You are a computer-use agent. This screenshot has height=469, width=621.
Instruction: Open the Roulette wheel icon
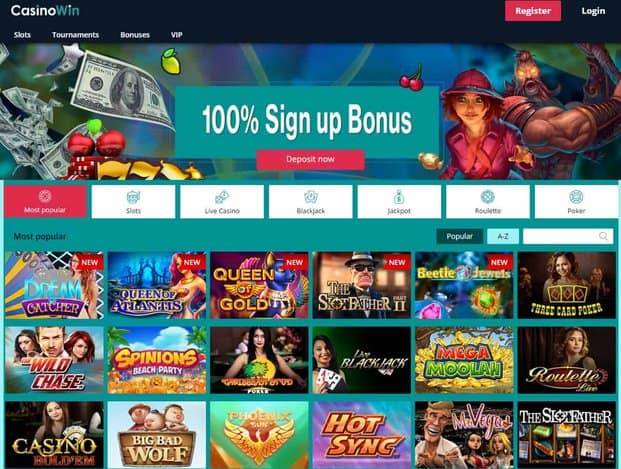point(488,196)
